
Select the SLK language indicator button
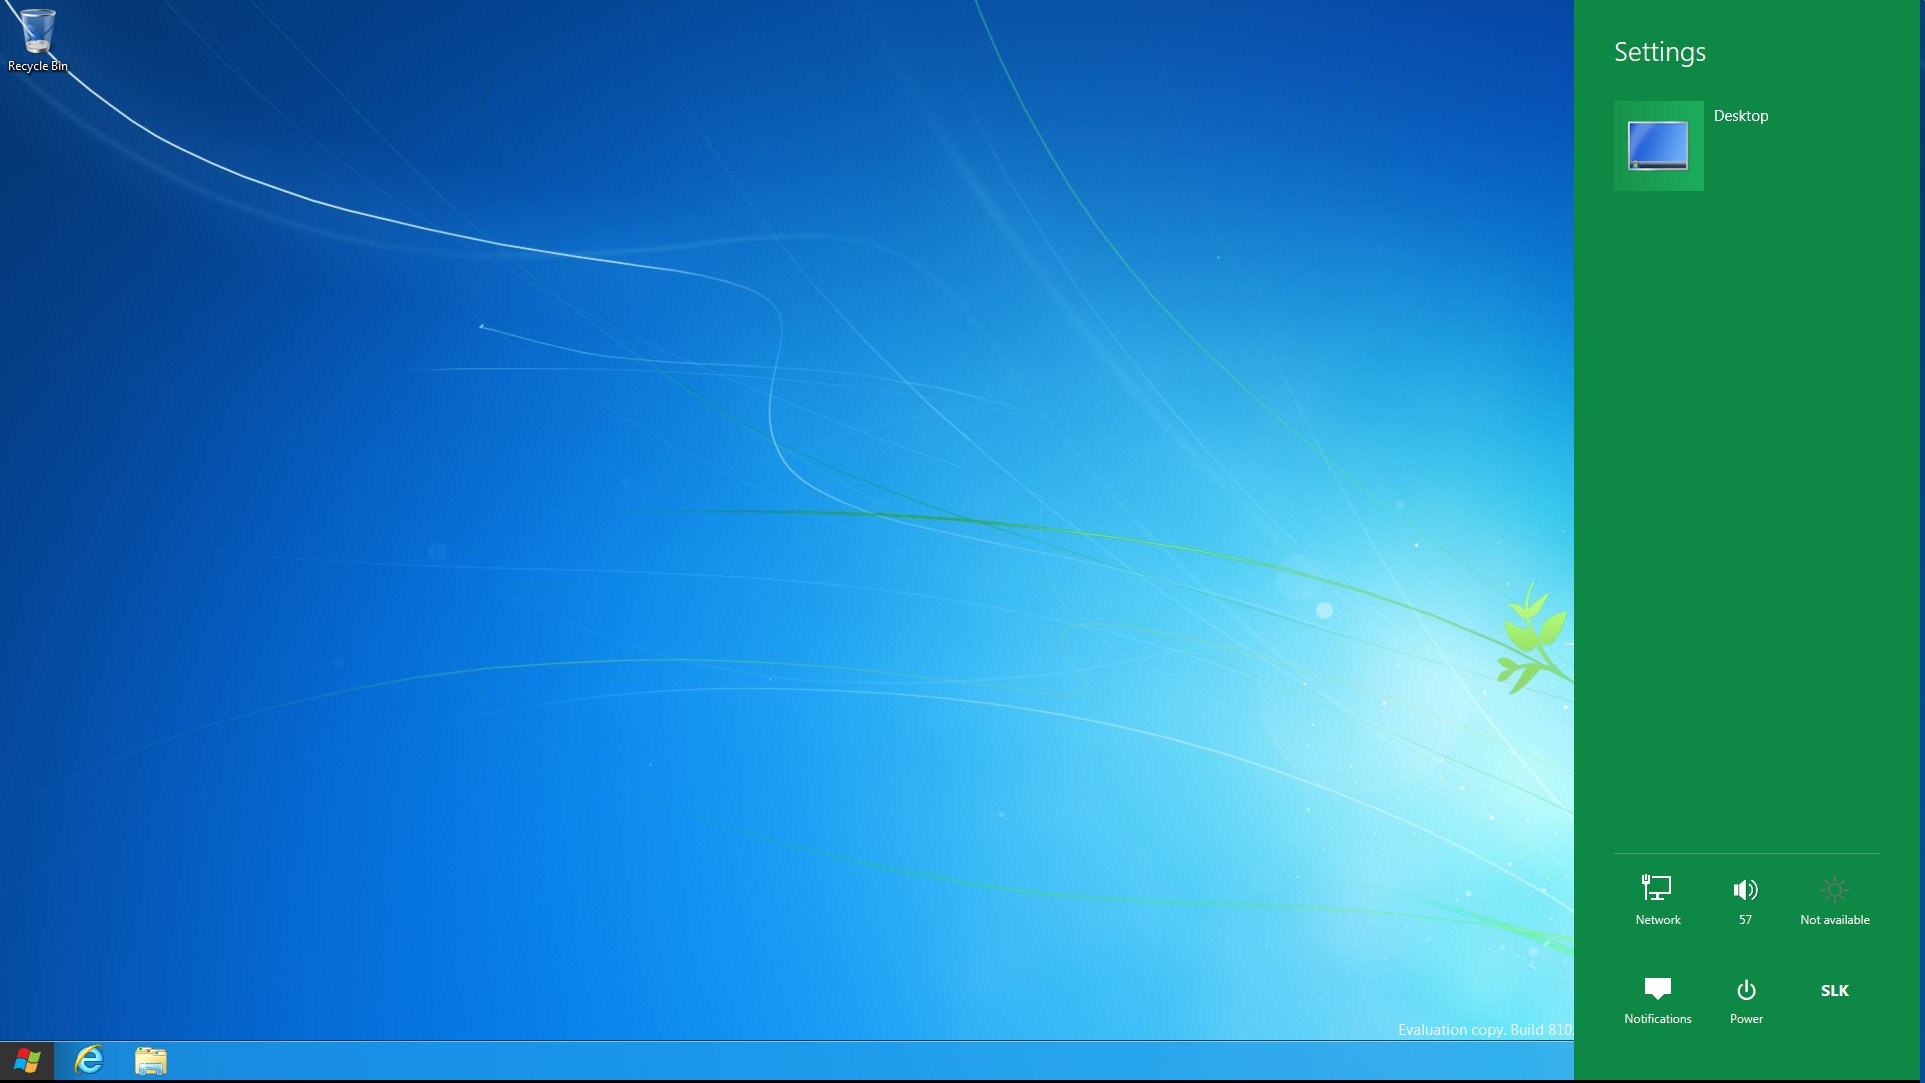pyautogui.click(x=1835, y=990)
